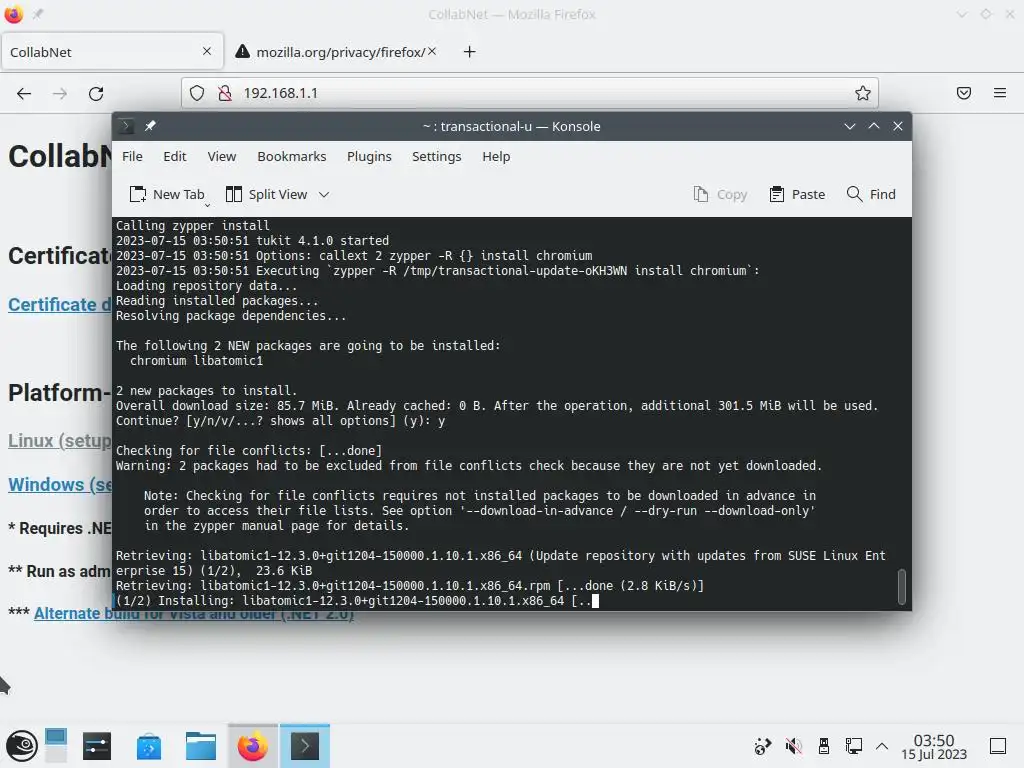Open Konsole Plugins menu
Viewport: 1024px width, 768px height.
[x=369, y=157]
